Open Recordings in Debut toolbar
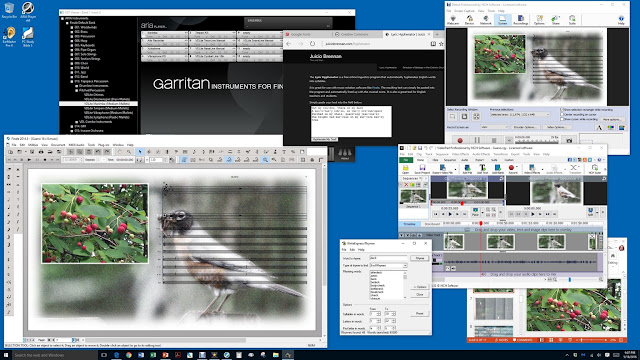This screenshot has width=640, height=360. (x=520, y=20)
